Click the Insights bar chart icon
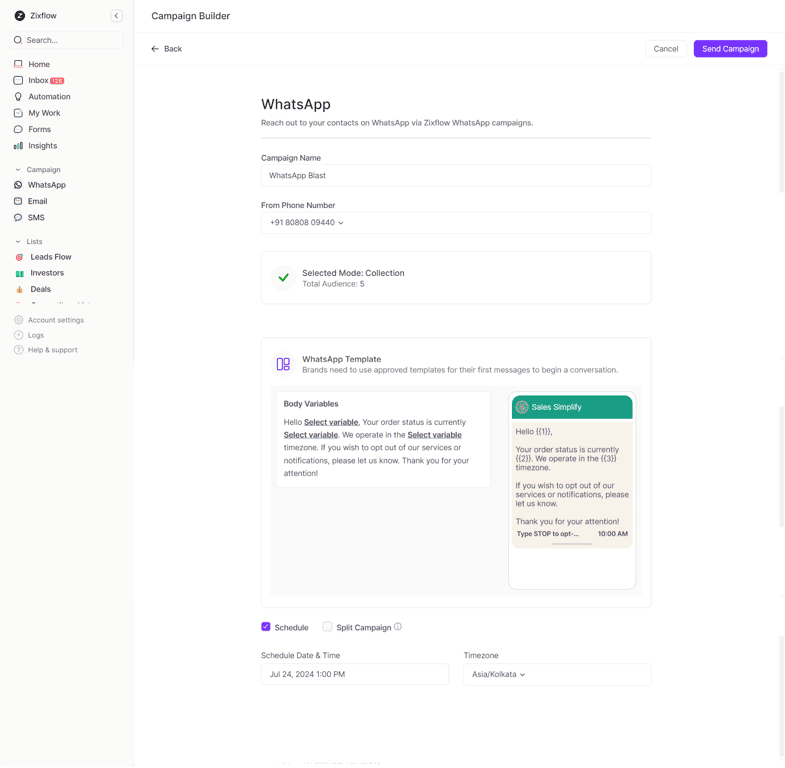This screenshot has width=785, height=768. [18, 146]
